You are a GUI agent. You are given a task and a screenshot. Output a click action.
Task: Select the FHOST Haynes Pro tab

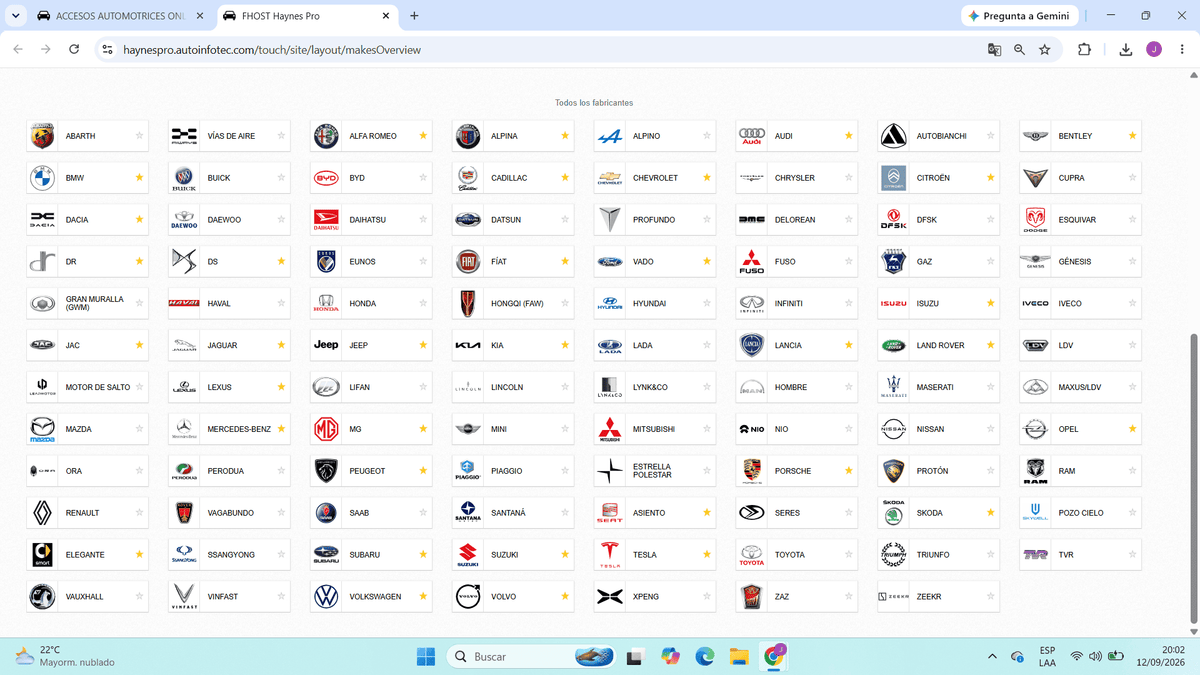point(306,16)
